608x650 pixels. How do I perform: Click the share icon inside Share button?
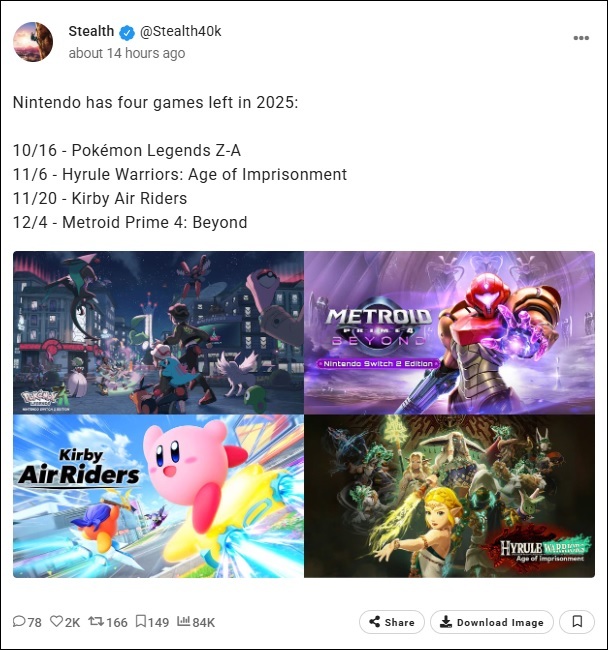pos(375,621)
